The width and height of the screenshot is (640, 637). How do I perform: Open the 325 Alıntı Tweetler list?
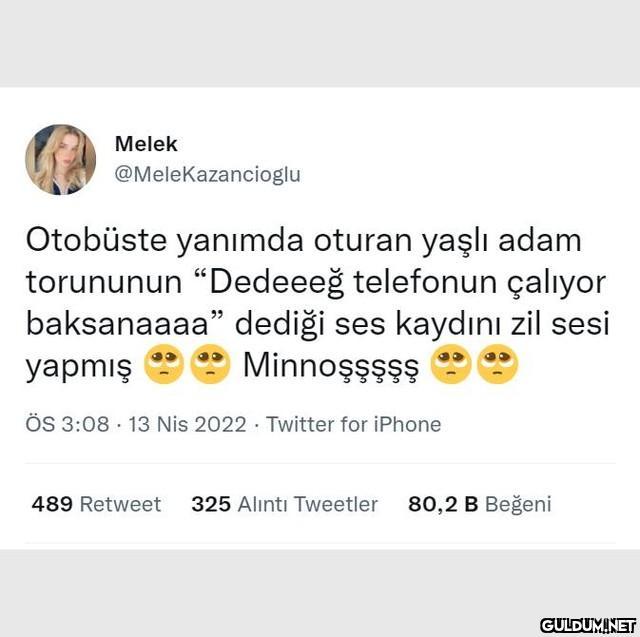pyautogui.click(x=284, y=504)
